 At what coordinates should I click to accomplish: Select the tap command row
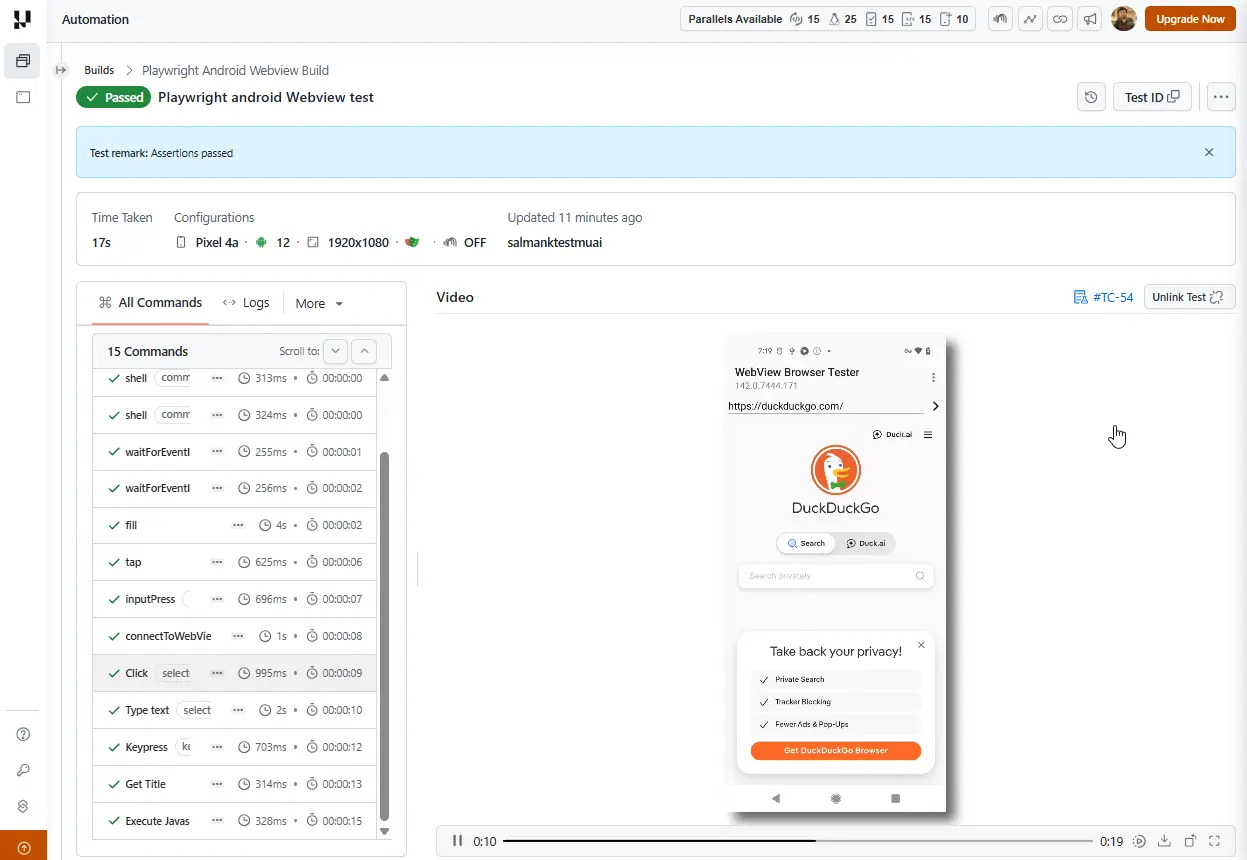pos(235,562)
